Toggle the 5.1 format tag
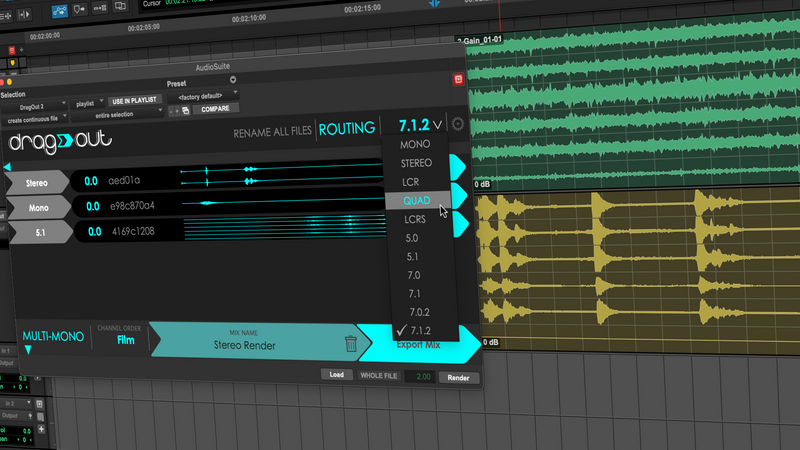This screenshot has width=800, height=450. click(x=40, y=232)
